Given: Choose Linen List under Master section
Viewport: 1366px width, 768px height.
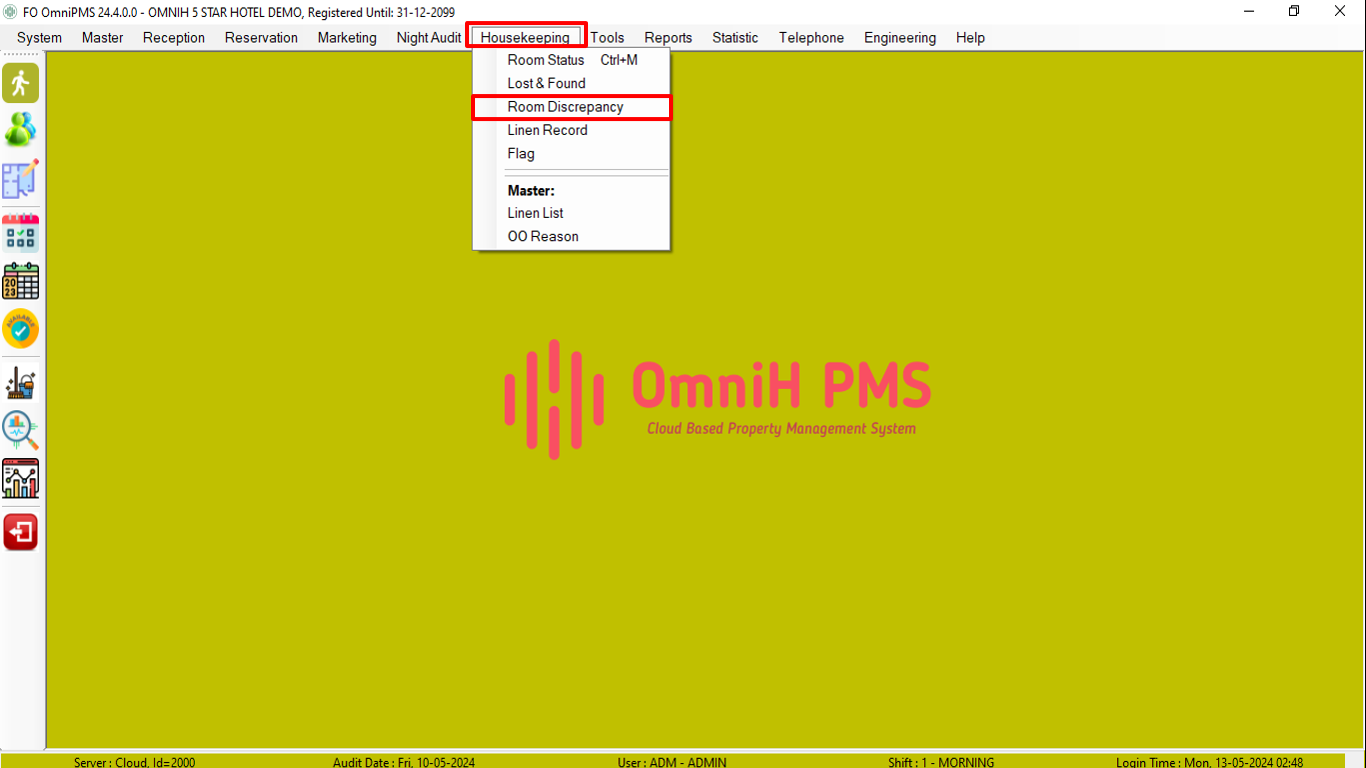Looking at the screenshot, I should [x=571, y=213].
